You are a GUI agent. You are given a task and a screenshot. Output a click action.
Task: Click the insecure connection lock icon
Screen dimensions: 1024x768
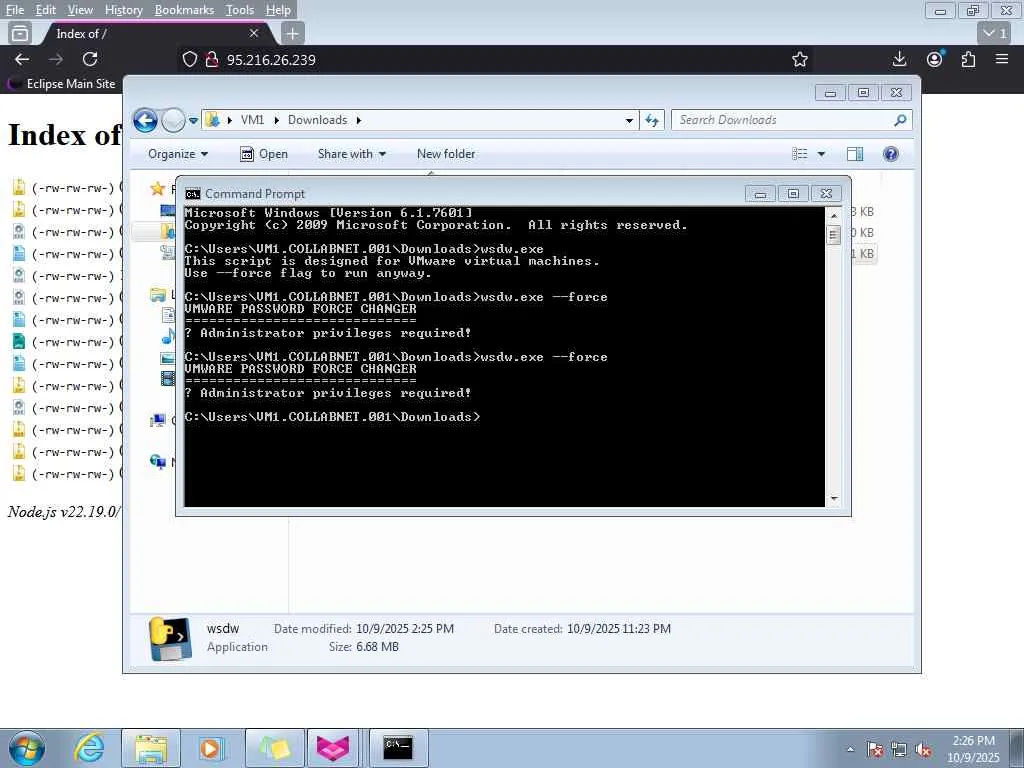tap(212, 59)
